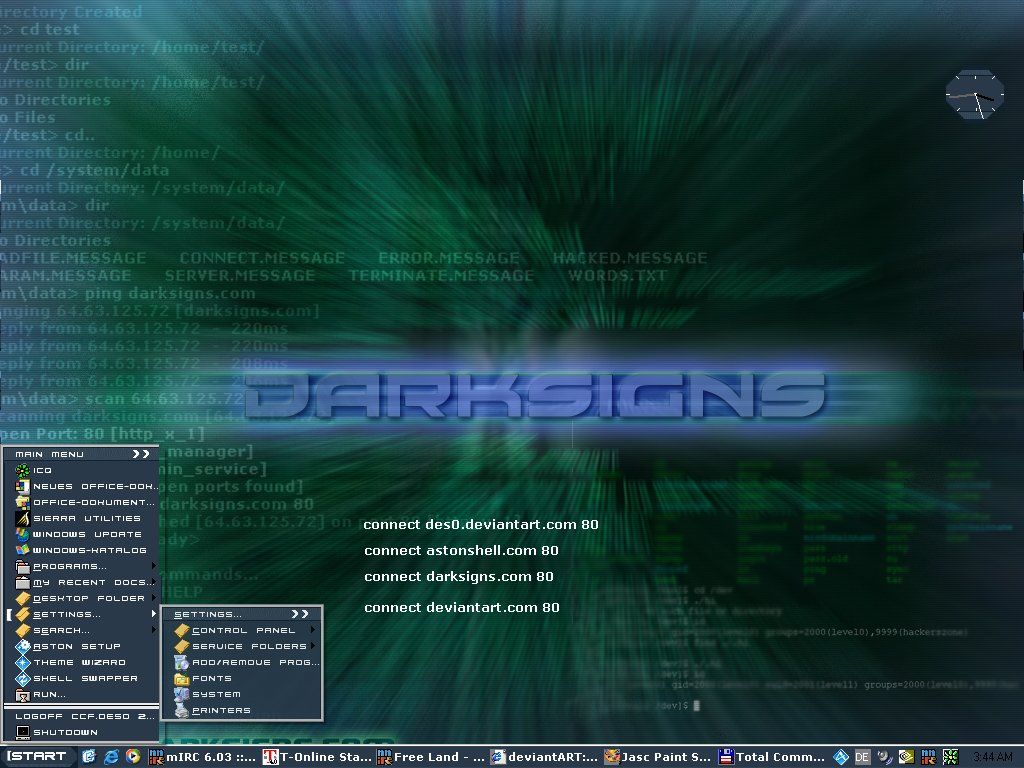Open System in Settings submenu
Viewport: 1024px width, 768px height.
(x=242, y=694)
